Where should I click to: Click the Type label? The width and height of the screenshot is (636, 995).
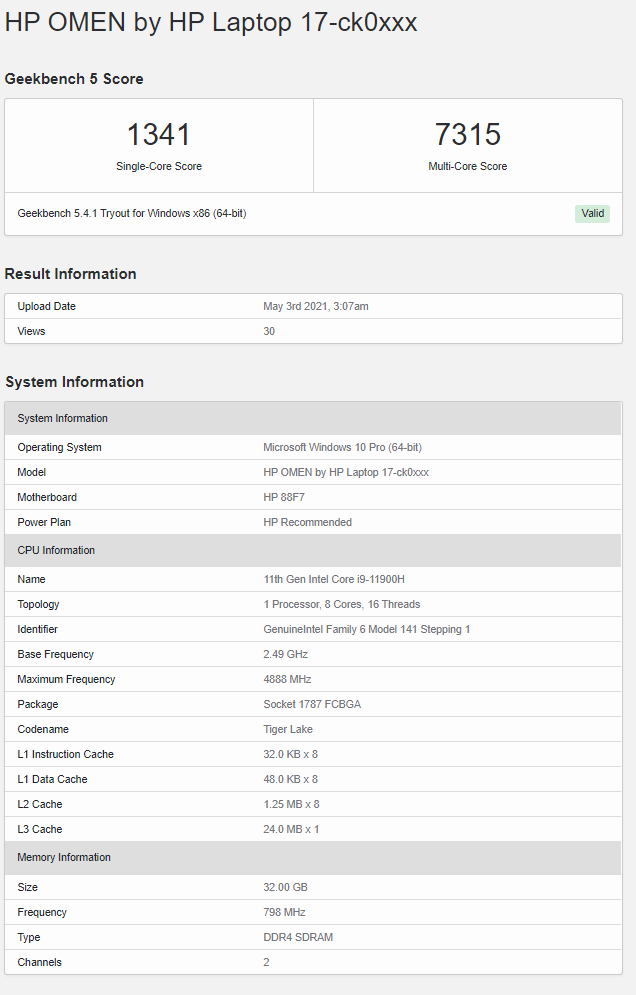point(29,937)
